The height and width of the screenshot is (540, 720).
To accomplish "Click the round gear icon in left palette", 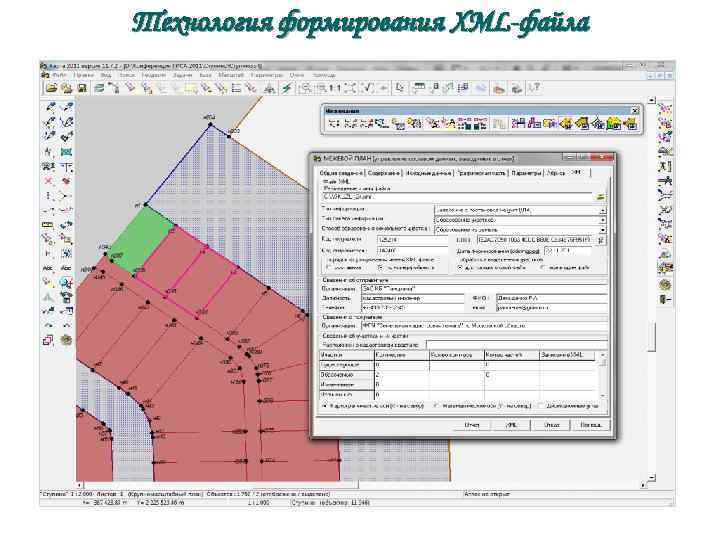I will pos(66,340).
